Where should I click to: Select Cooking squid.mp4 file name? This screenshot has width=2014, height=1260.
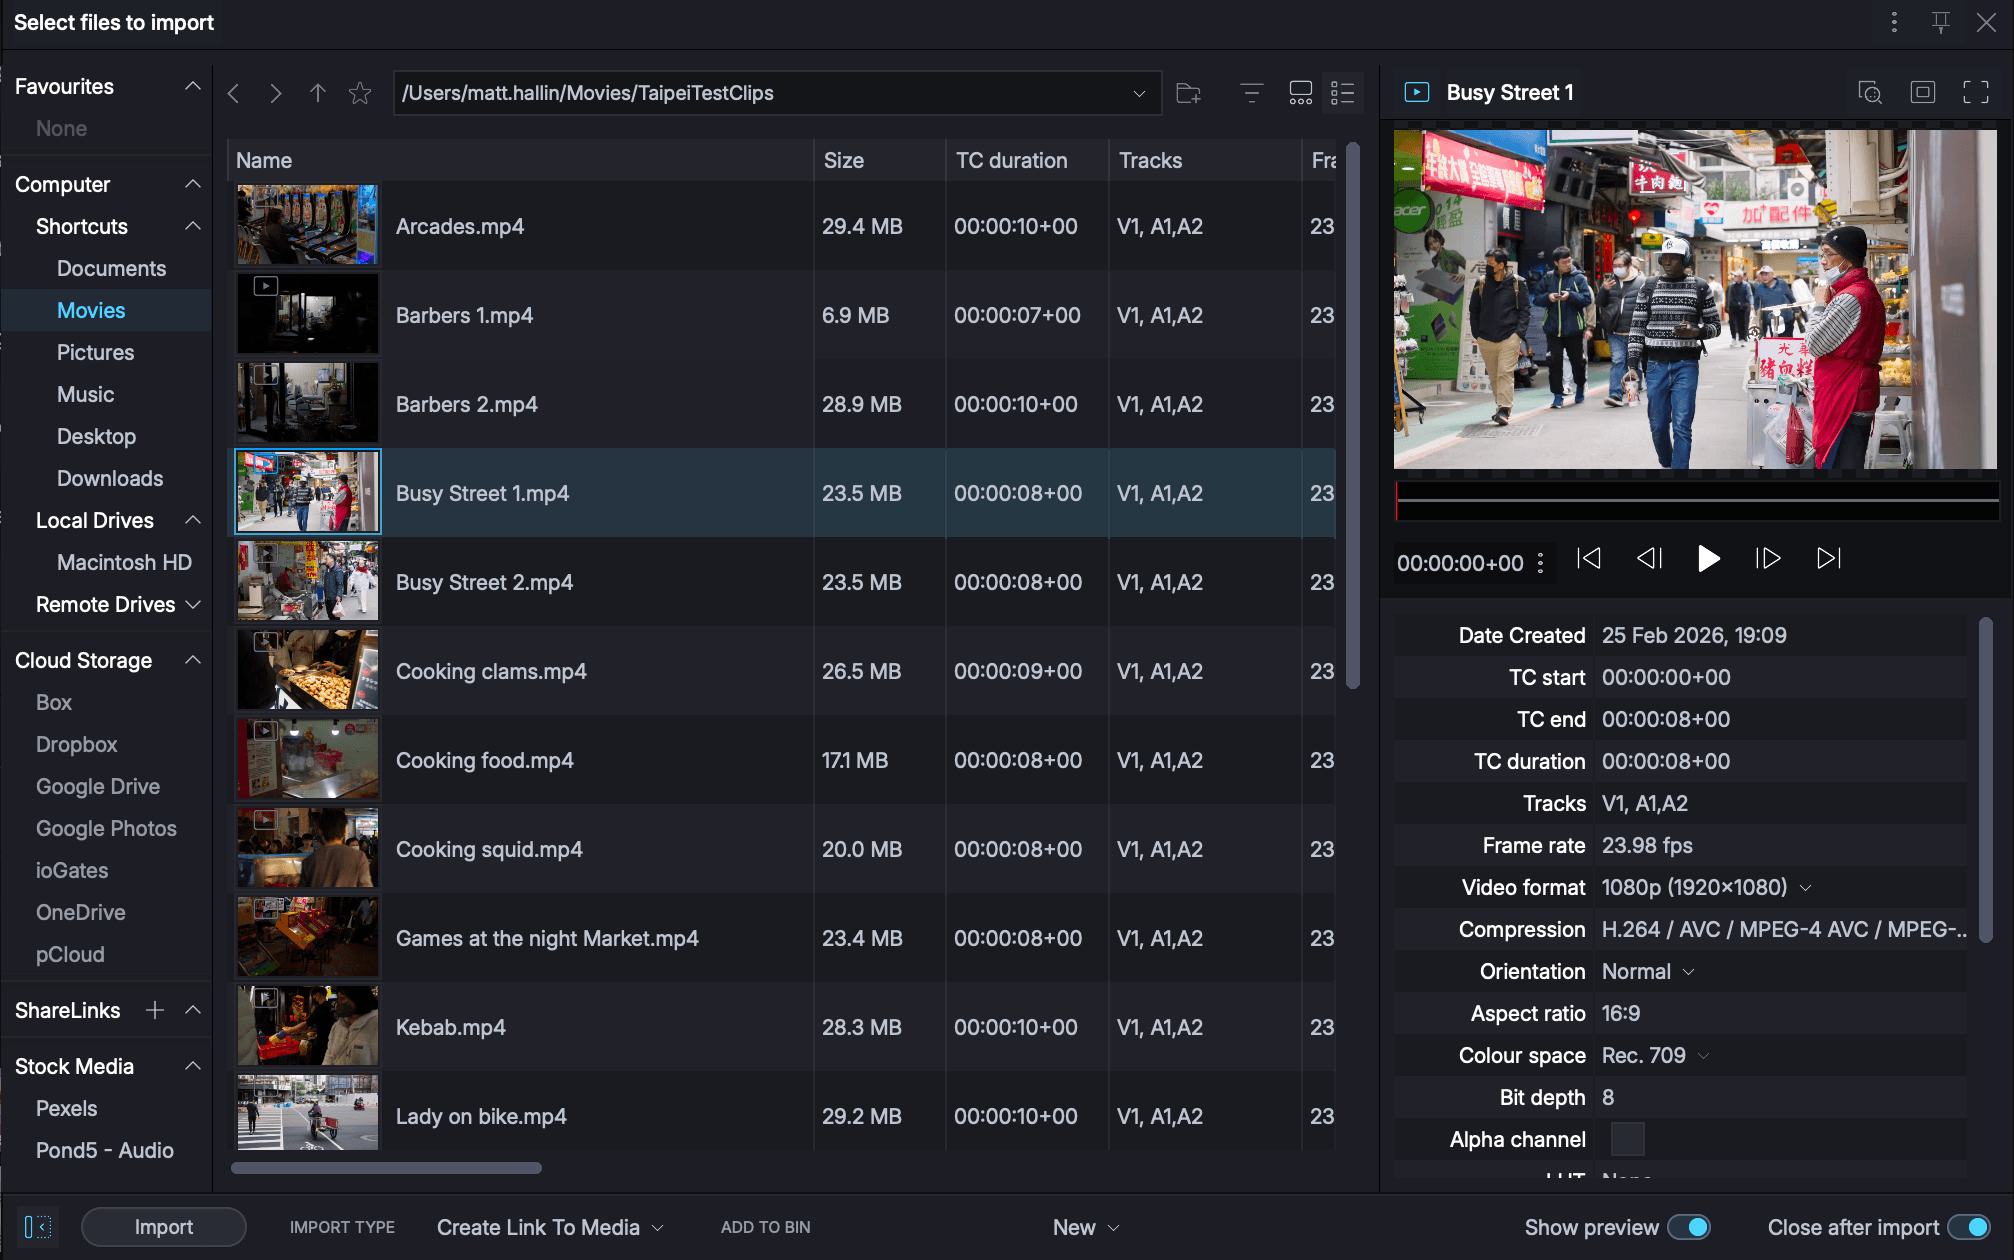(489, 849)
